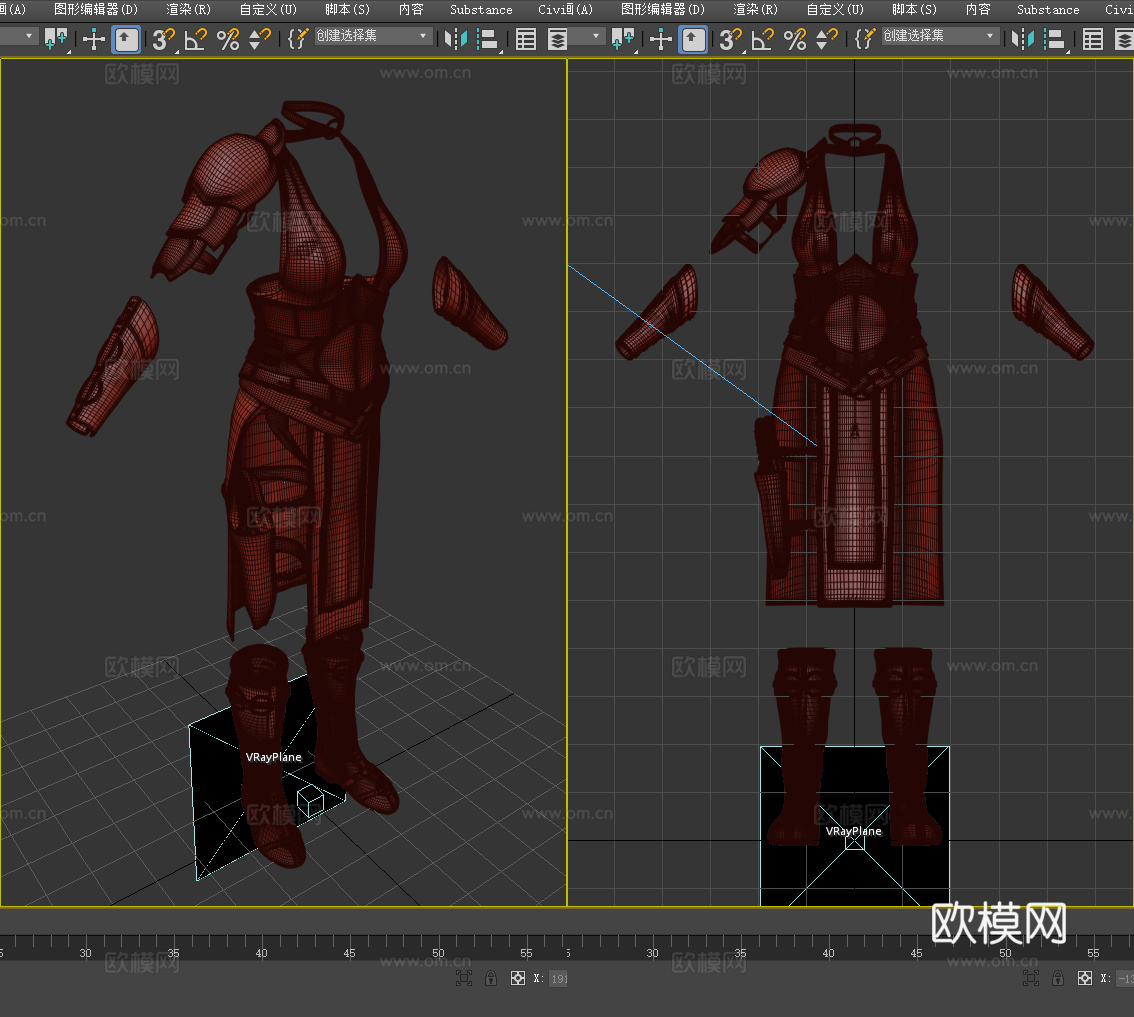Open 渲染(R) menu in perspective window
The width and height of the screenshot is (1134, 1017).
(x=189, y=9)
